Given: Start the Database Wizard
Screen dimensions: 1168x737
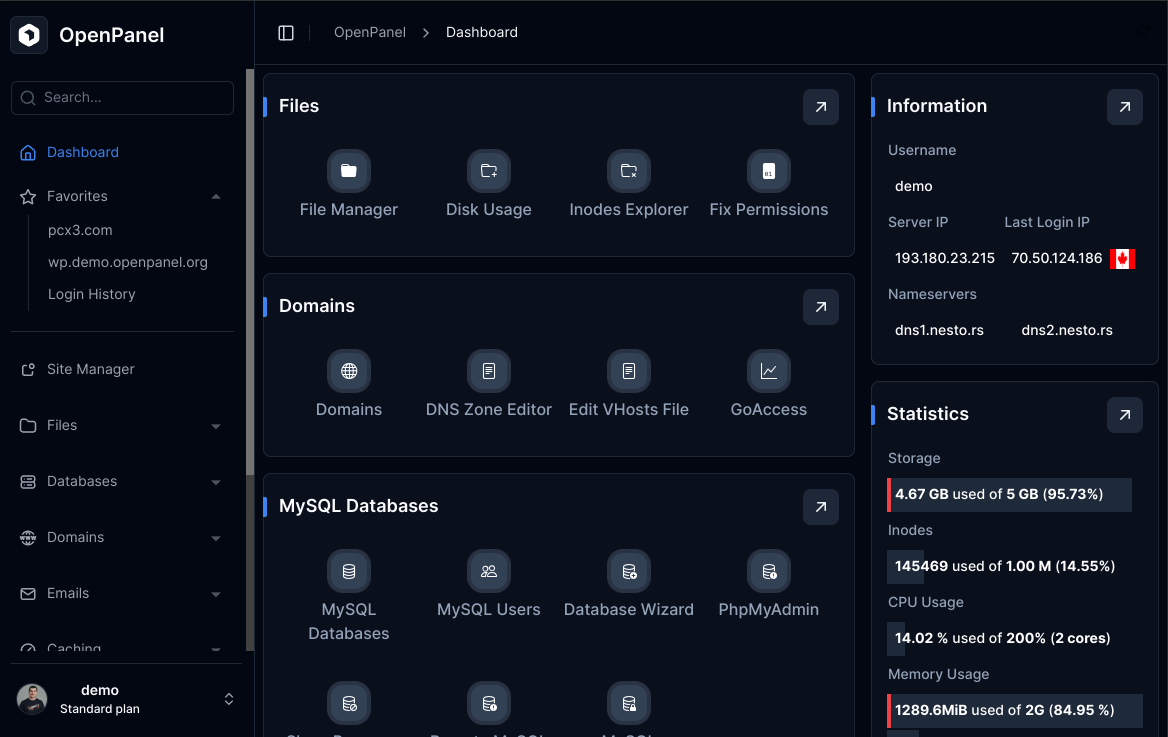Looking at the screenshot, I should point(629,571).
